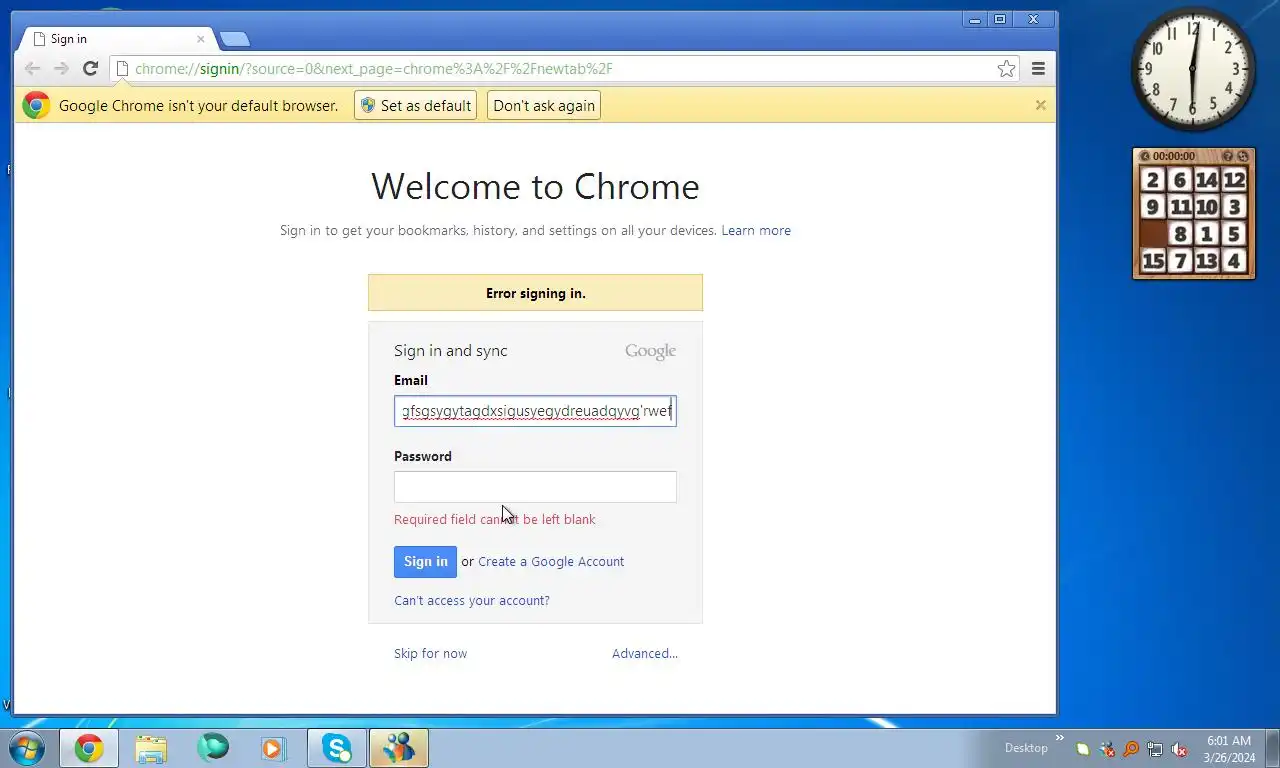Click the puzzle gadget help question icon

pos(1228,156)
